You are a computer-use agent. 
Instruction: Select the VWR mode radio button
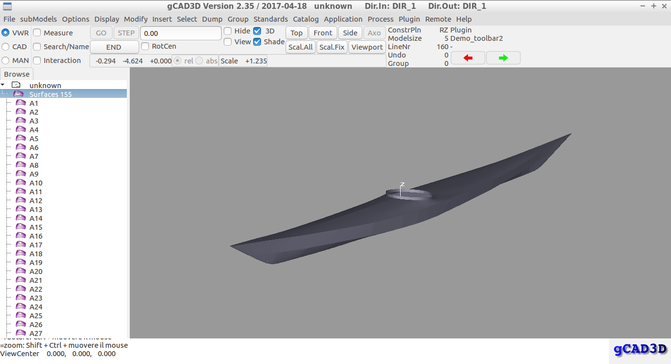[x=6, y=33]
